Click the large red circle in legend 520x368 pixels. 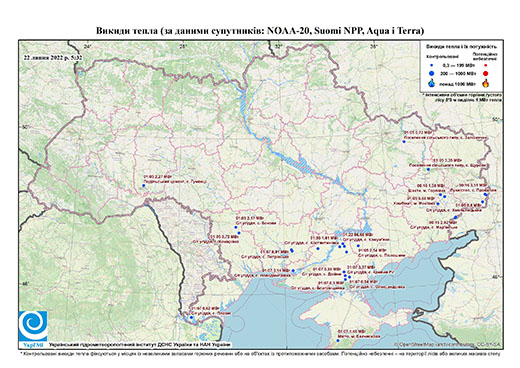point(485,74)
